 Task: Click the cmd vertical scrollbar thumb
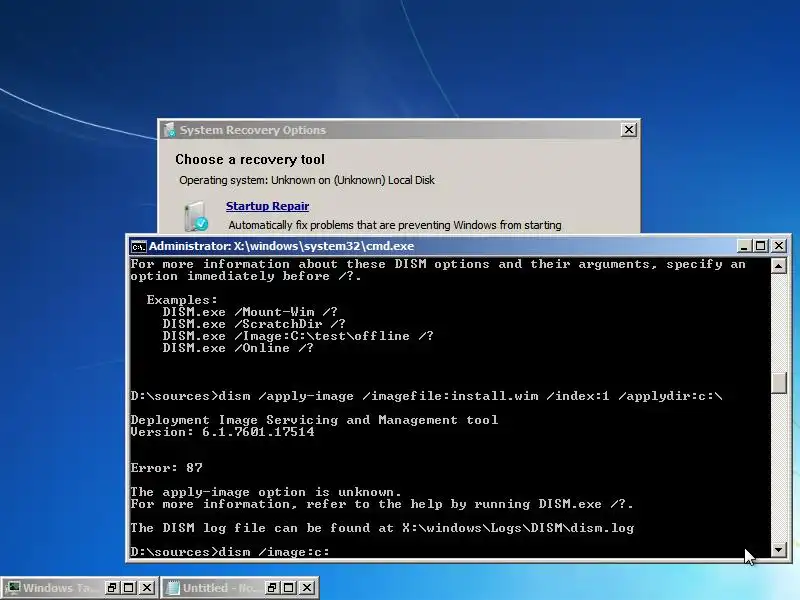click(779, 383)
